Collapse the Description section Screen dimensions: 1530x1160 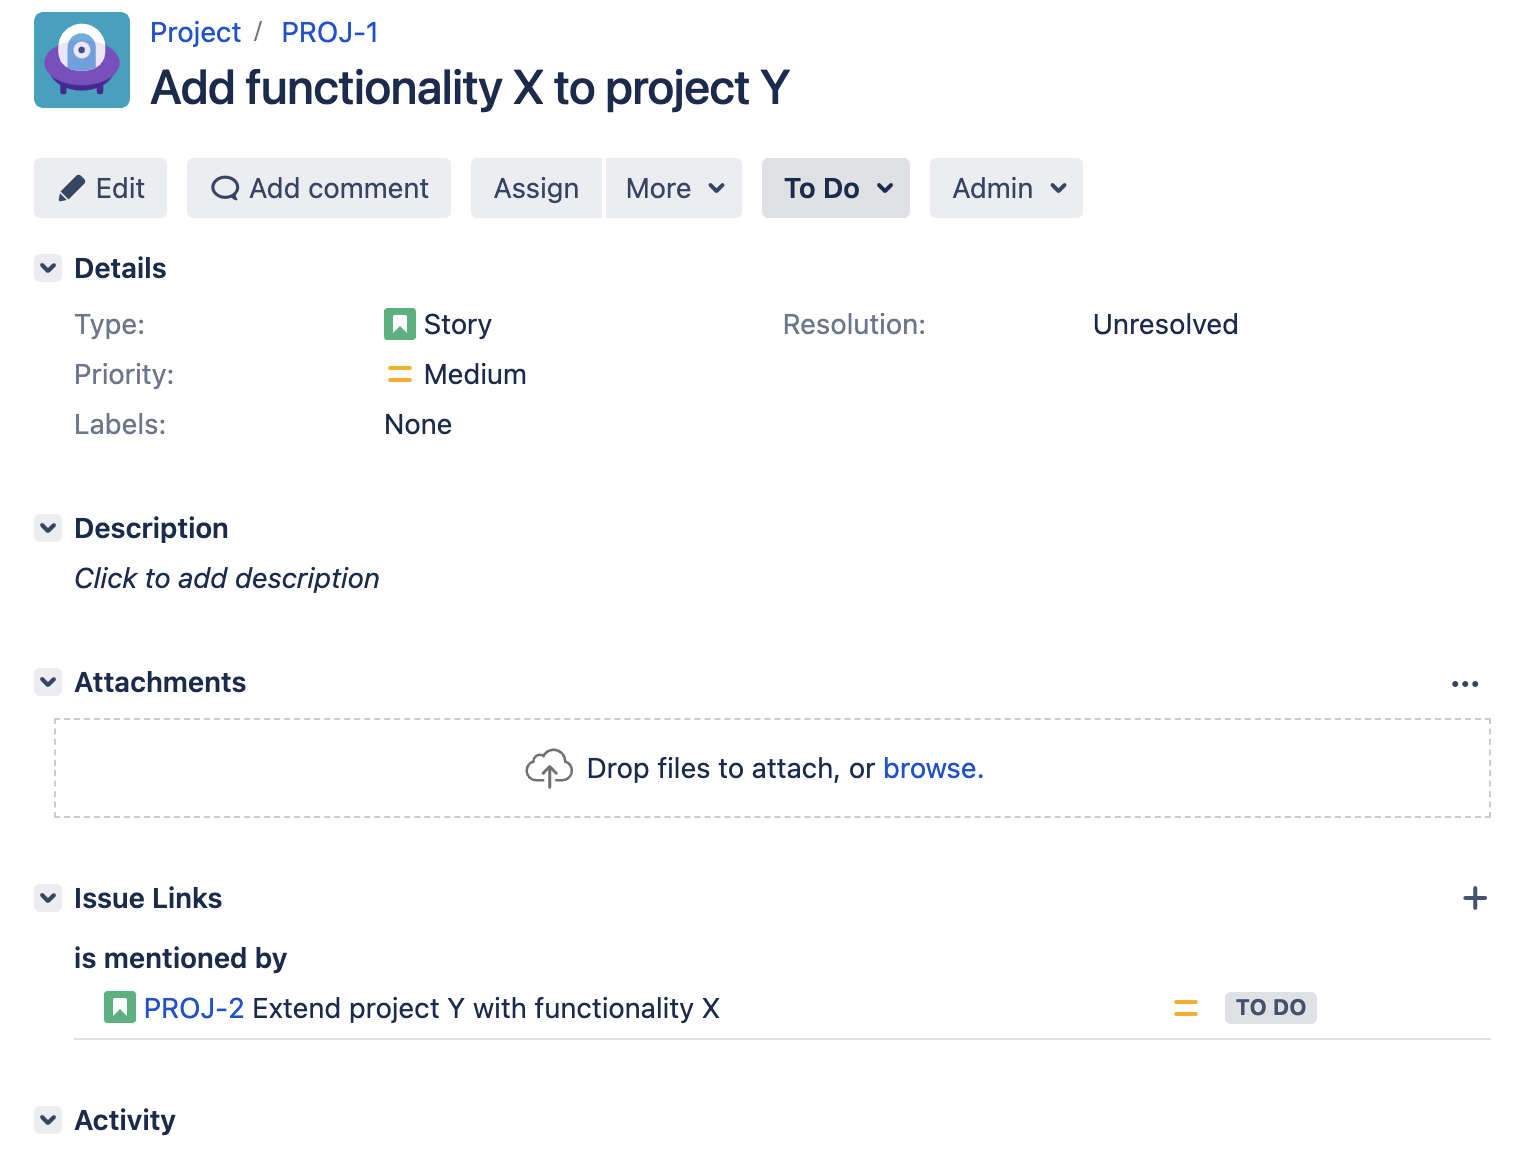click(x=48, y=528)
